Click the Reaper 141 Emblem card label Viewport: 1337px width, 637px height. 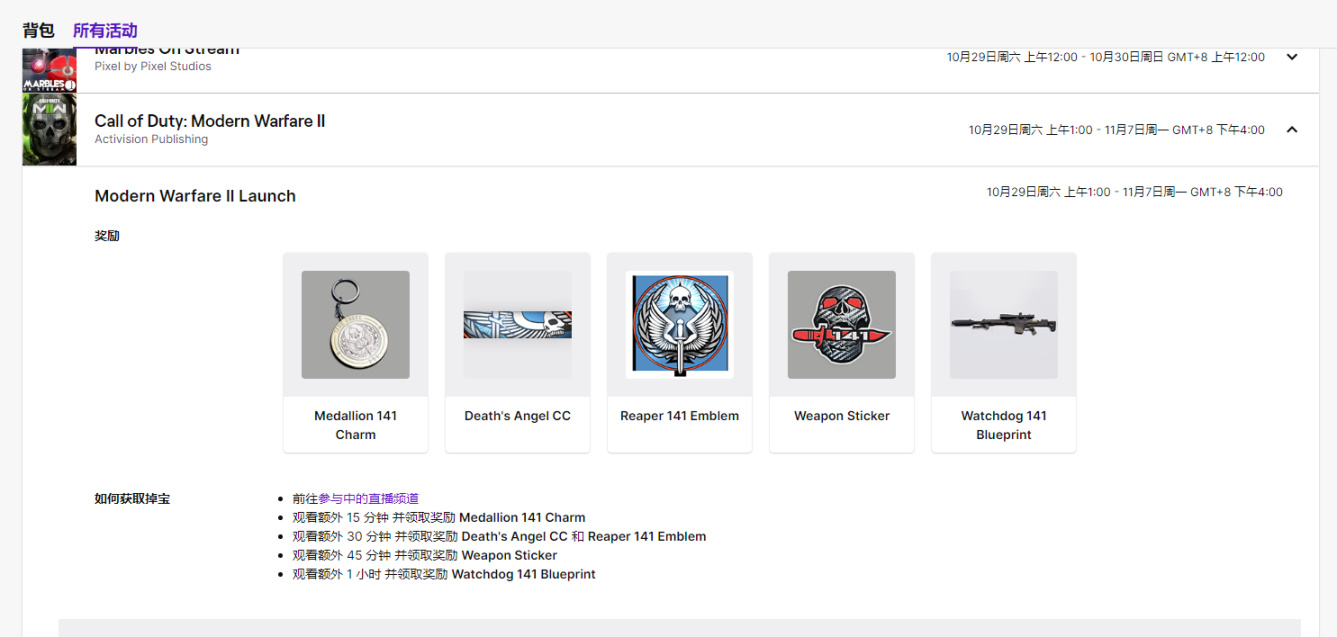click(x=680, y=416)
